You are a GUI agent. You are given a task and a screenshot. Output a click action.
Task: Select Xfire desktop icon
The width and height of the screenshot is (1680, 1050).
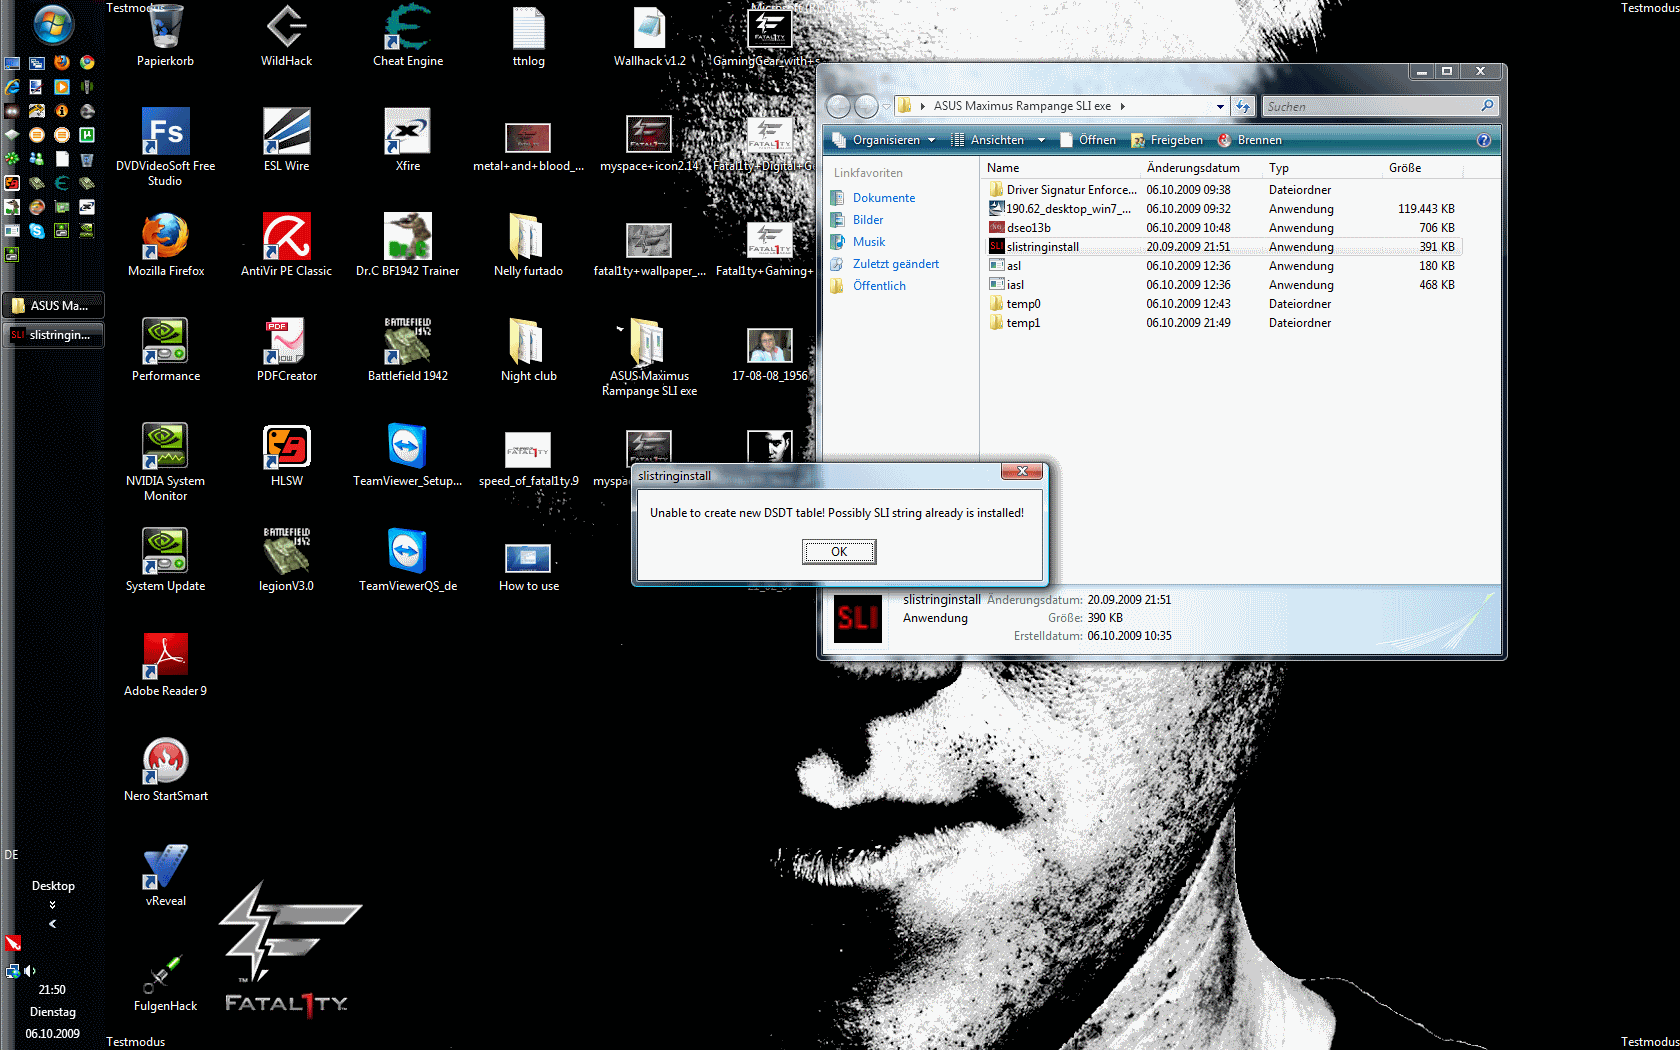click(x=408, y=140)
